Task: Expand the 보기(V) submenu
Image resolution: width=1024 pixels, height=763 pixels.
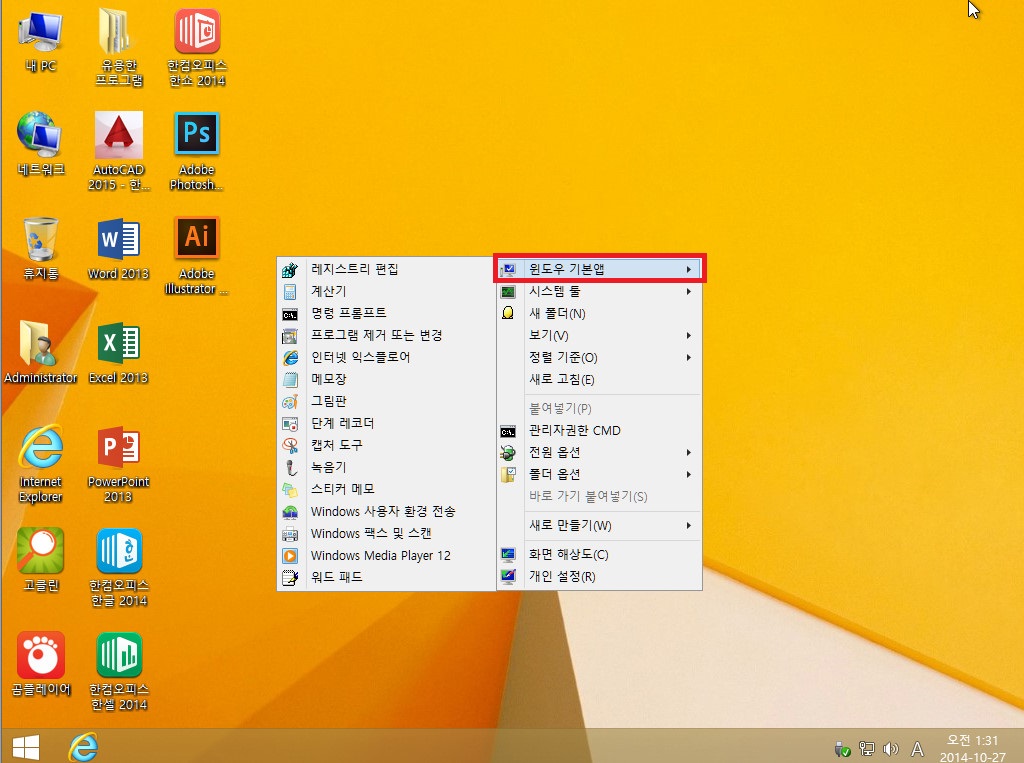Action: point(600,336)
